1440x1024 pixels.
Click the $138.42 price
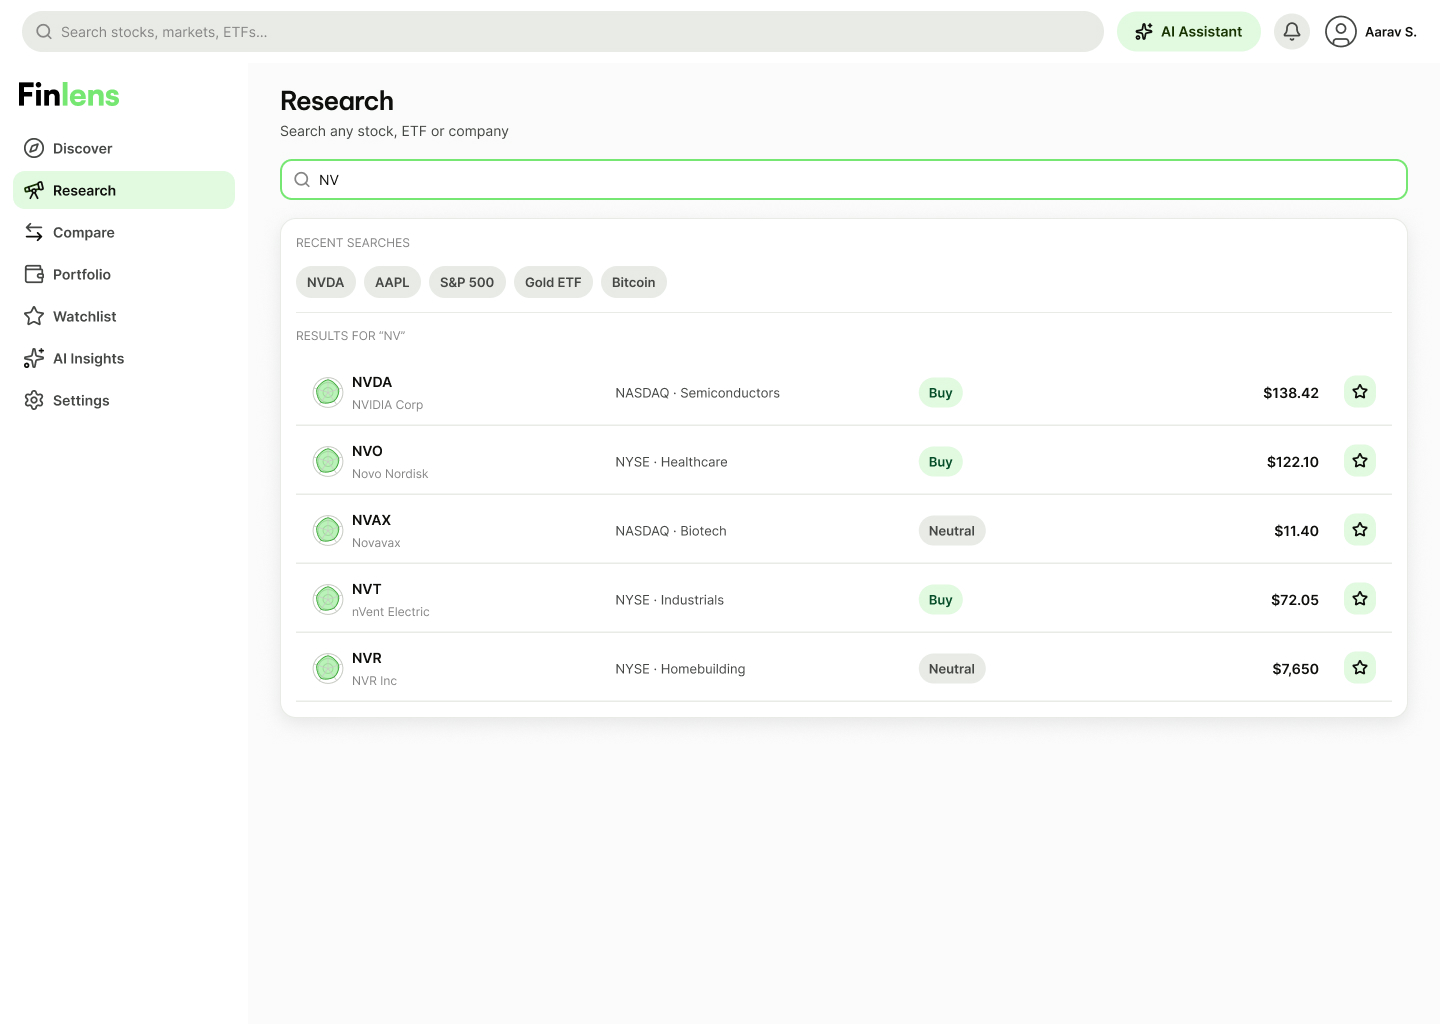coord(1291,393)
